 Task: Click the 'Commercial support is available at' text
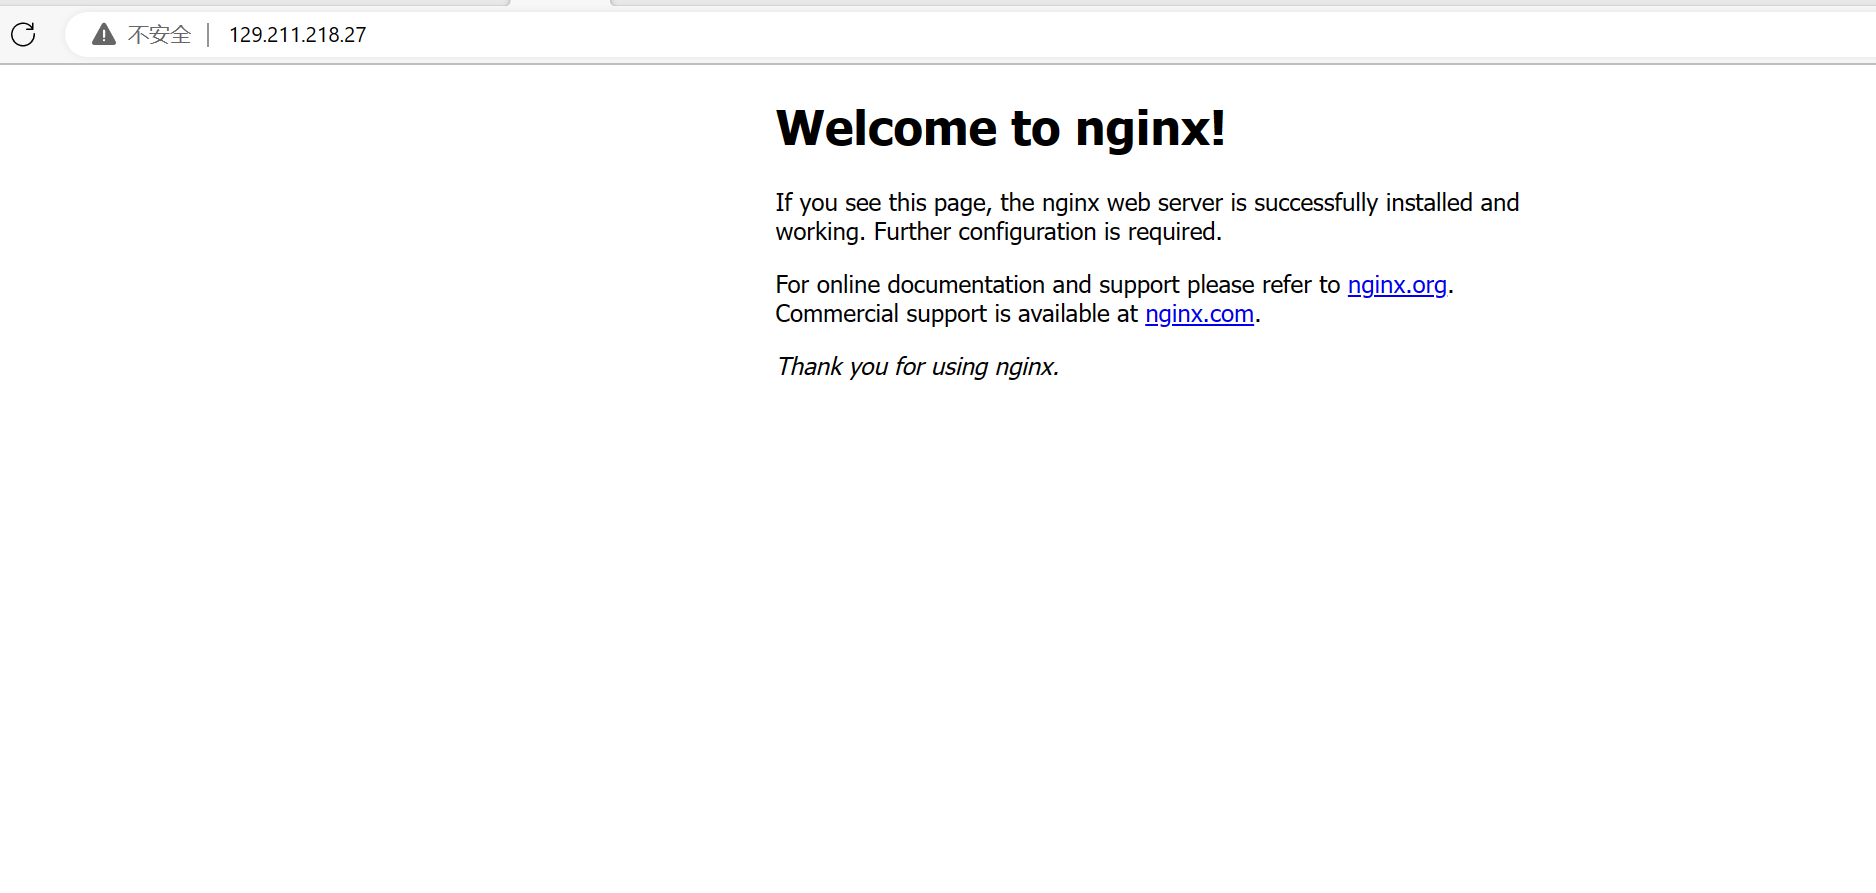pyautogui.click(x=956, y=314)
